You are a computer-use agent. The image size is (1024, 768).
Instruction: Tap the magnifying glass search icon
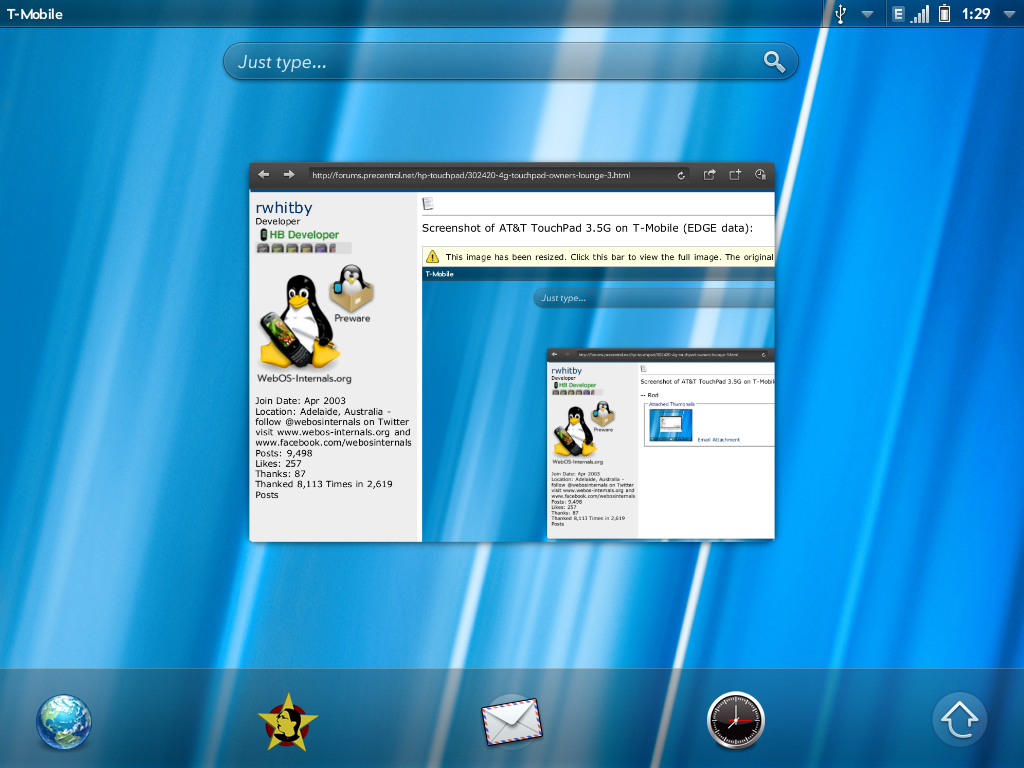(x=774, y=61)
